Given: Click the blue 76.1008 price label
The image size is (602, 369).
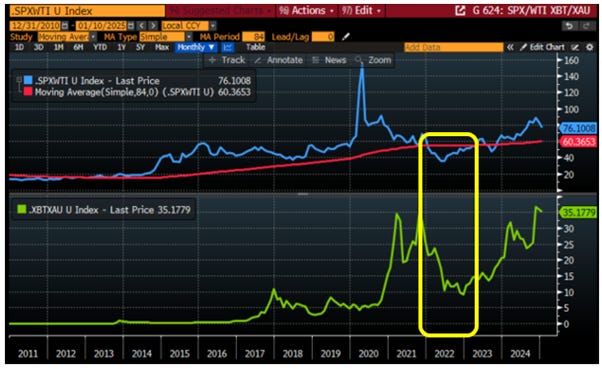Looking at the screenshot, I should point(579,128).
